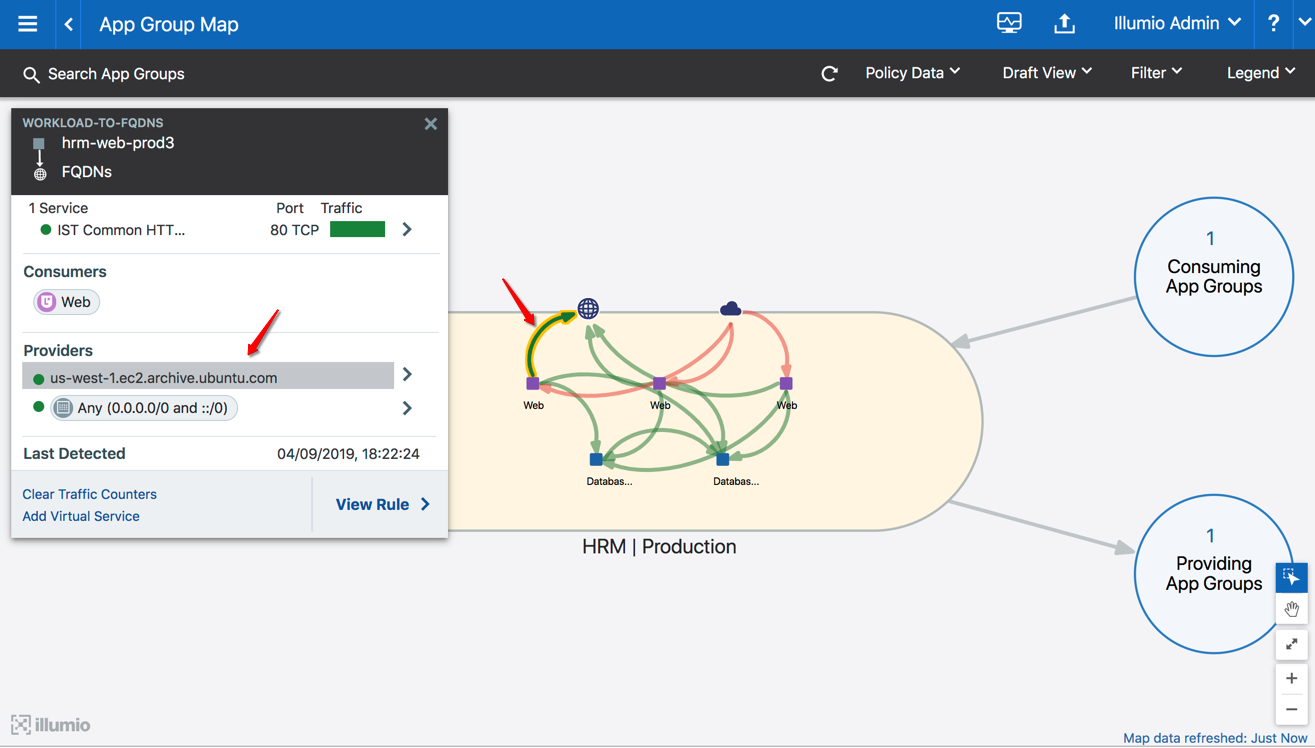Viewport: 1315px width, 748px height.
Task: Select the right Web workload node
Action: [x=786, y=384]
